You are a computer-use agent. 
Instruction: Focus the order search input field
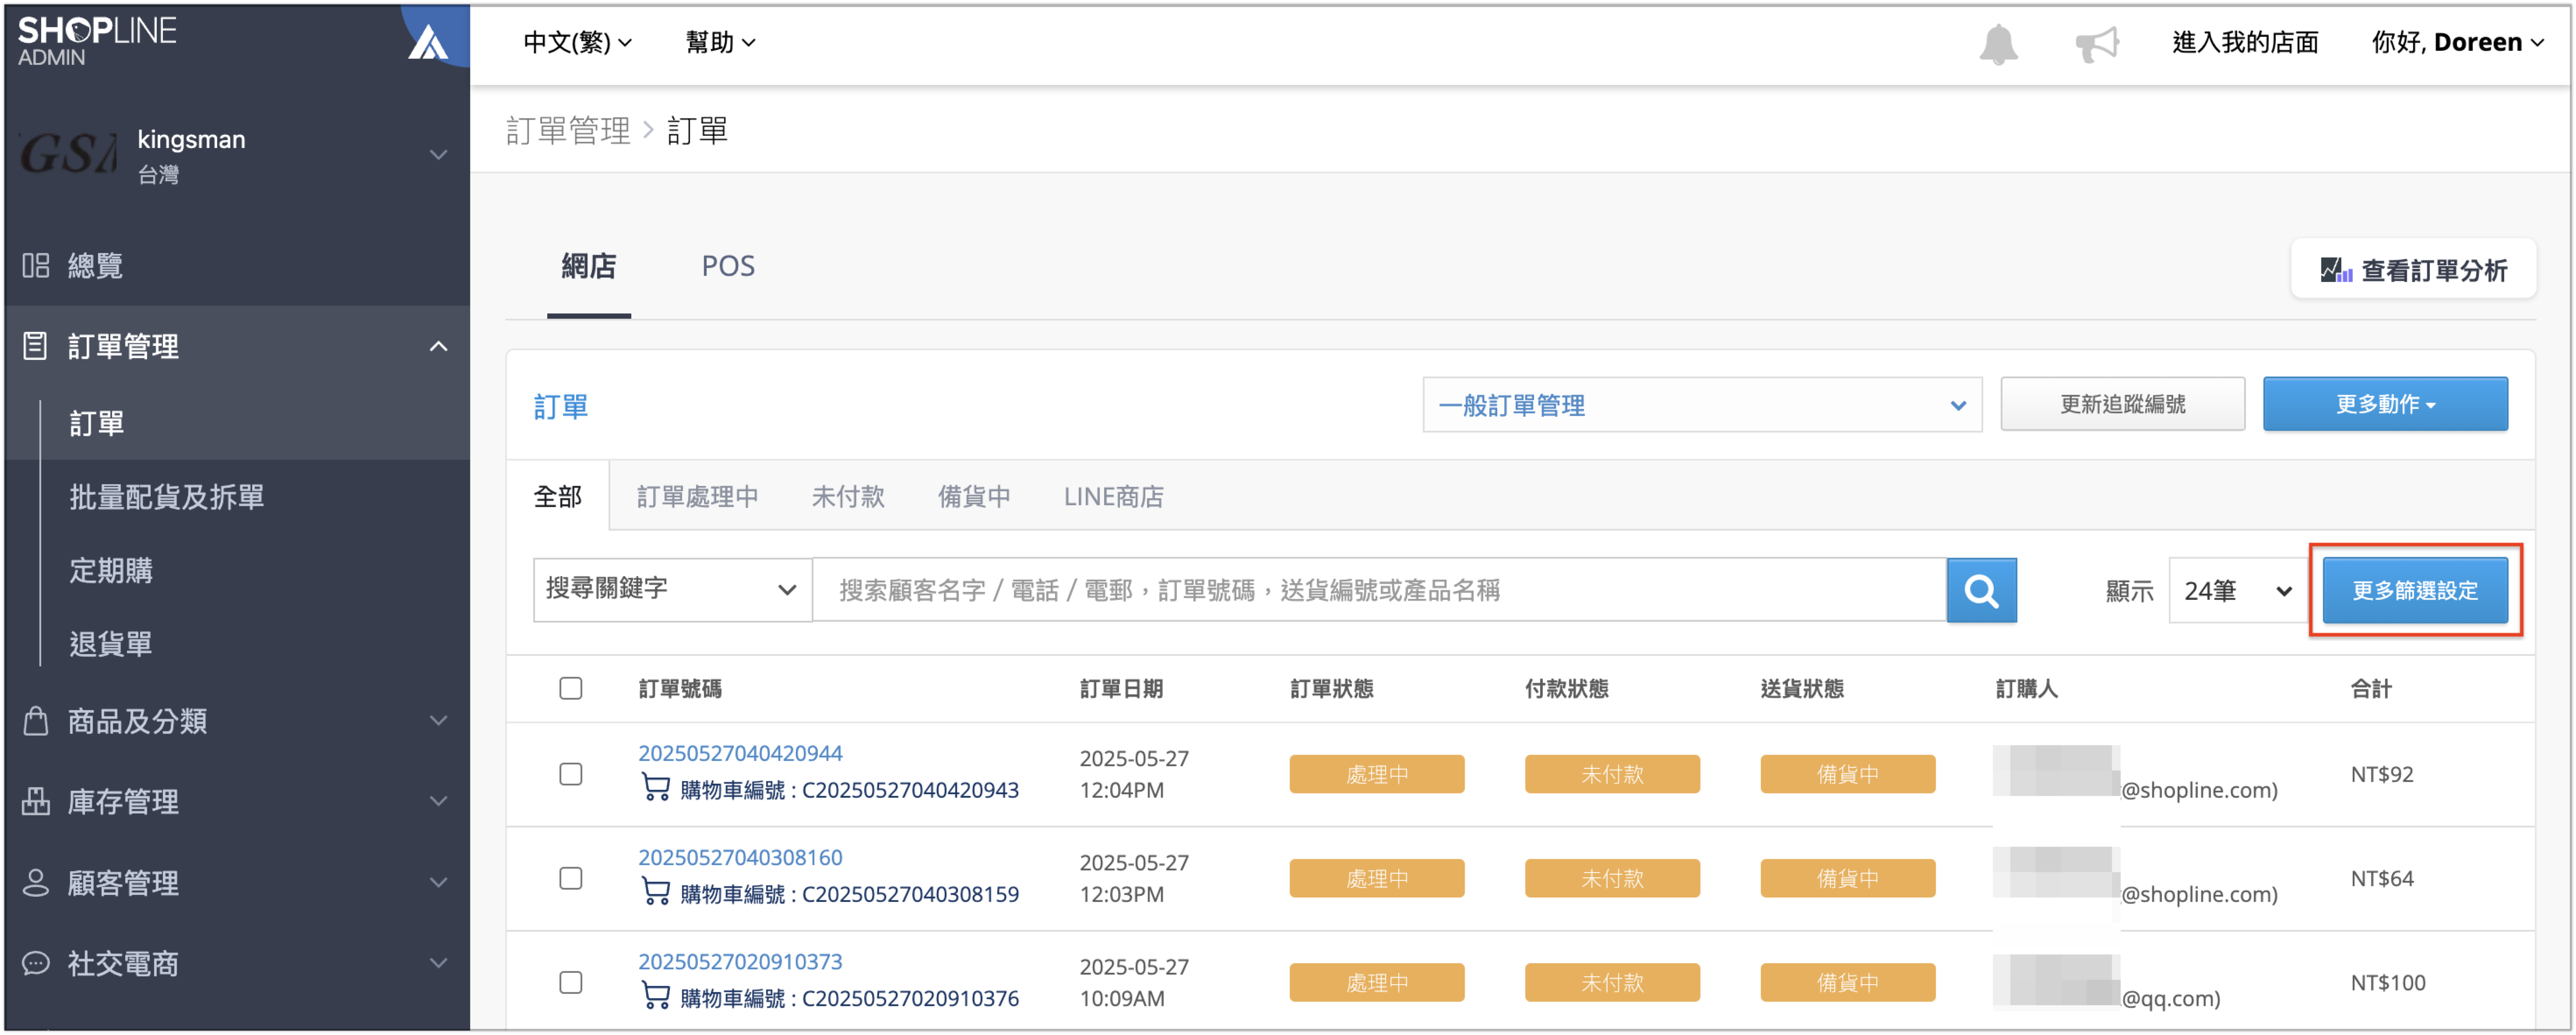click(x=1379, y=590)
